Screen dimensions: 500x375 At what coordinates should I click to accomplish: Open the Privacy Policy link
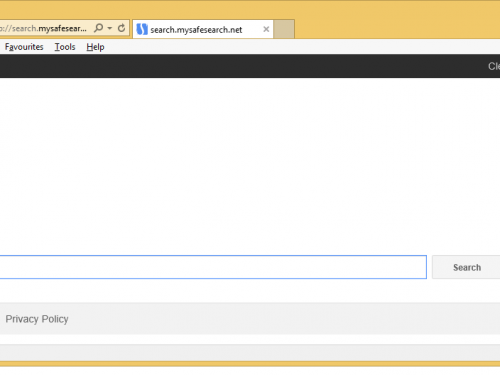[37, 319]
